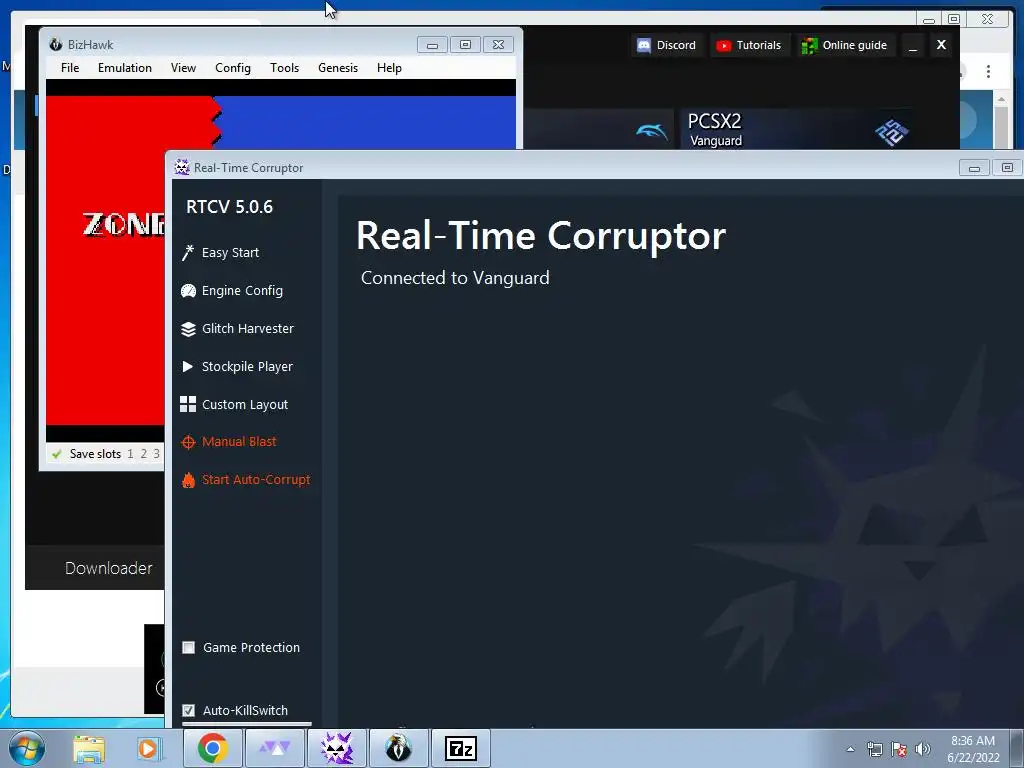Switch to Real-Time Corruptor taskbar icon
This screenshot has height=768, width=1024.
click(x=337, y=748)
